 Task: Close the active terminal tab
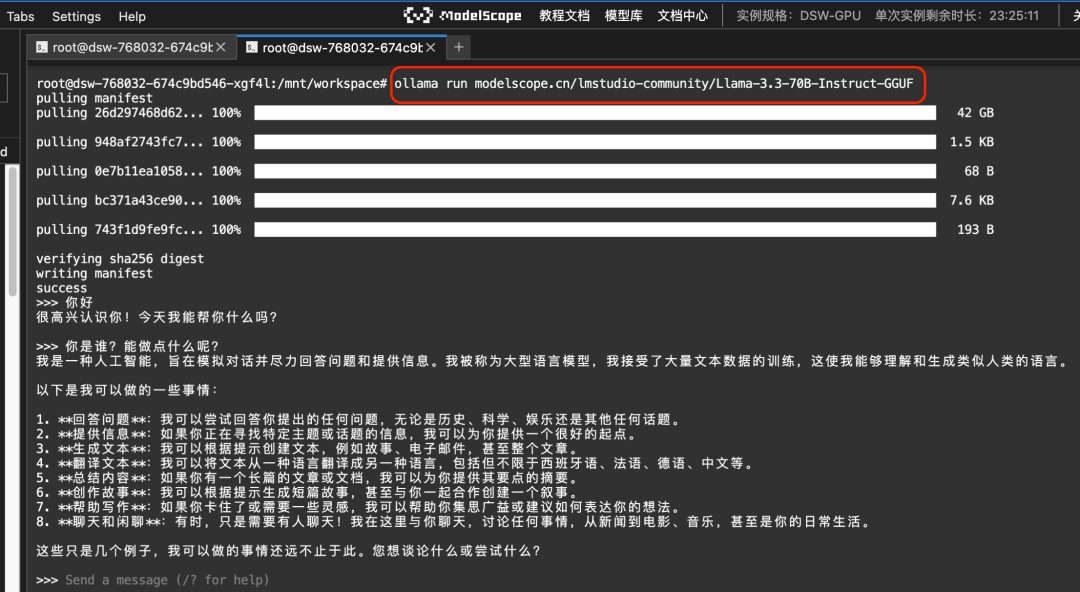coord(430,47)
